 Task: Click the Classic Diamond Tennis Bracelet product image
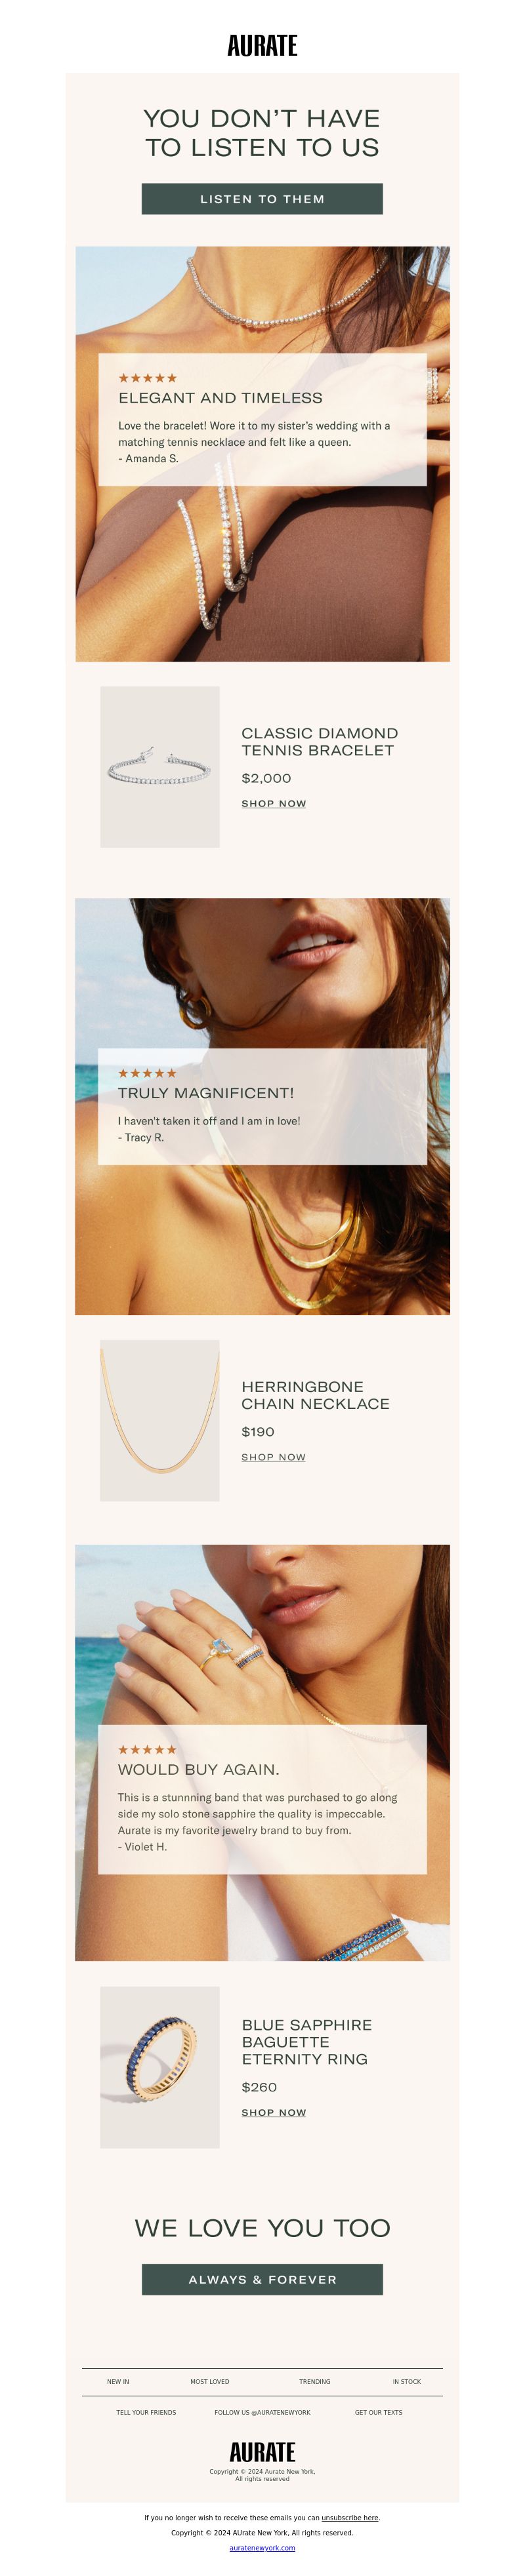[x=160, y=767]
